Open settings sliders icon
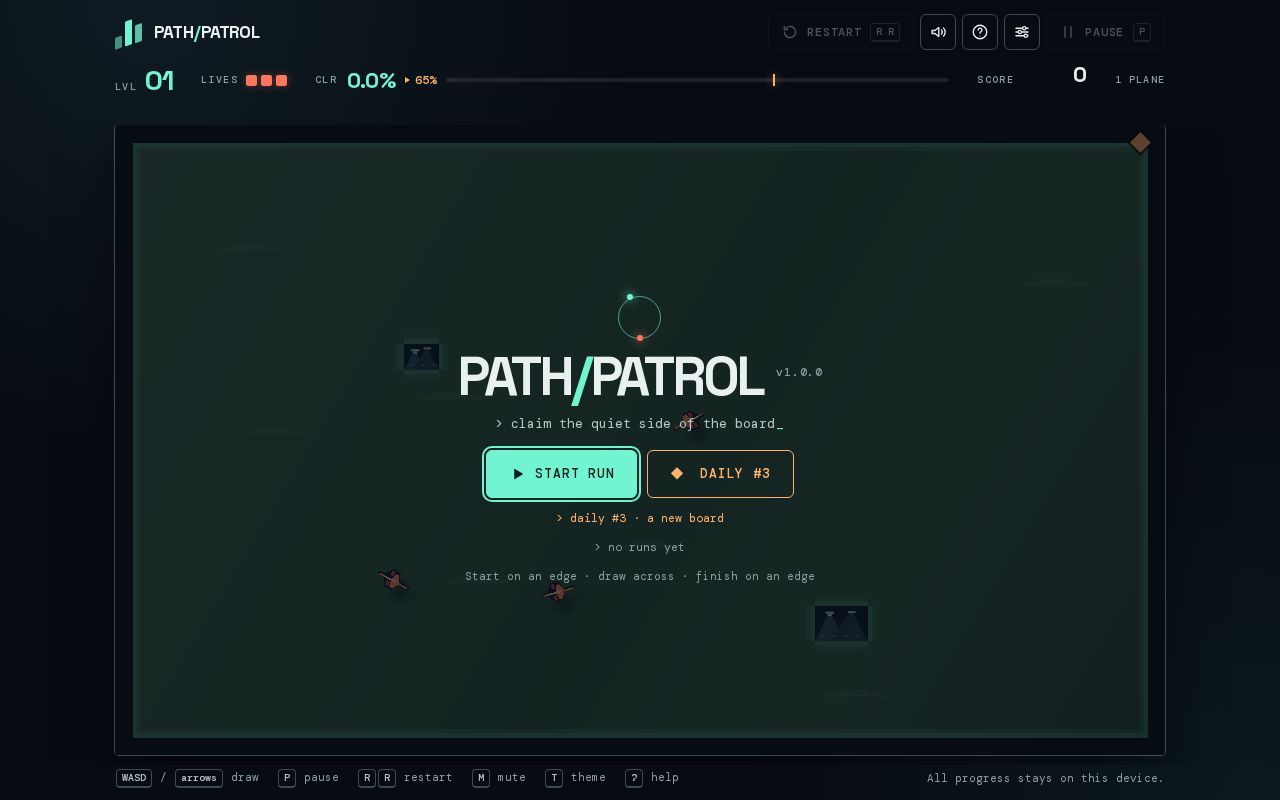Viewport: 1280px width, 800px height. (x=1022, y=32)
